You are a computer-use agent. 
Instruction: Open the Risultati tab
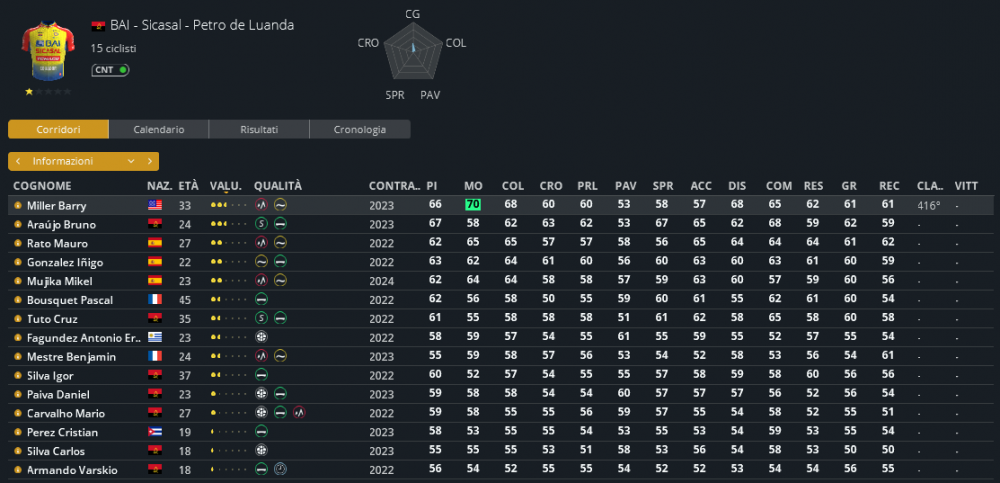[259, 130]
